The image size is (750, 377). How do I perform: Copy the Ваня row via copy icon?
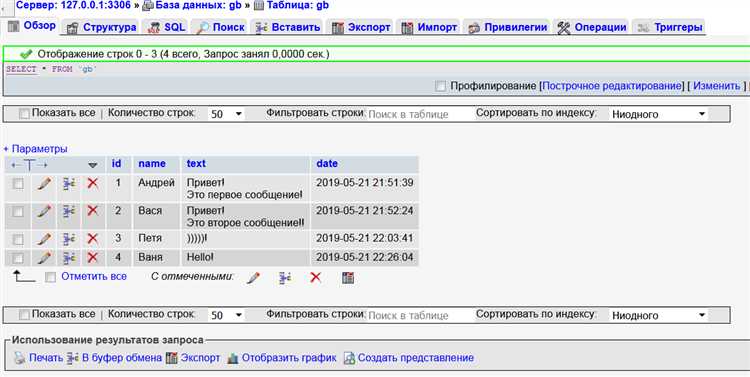point(69,258)
